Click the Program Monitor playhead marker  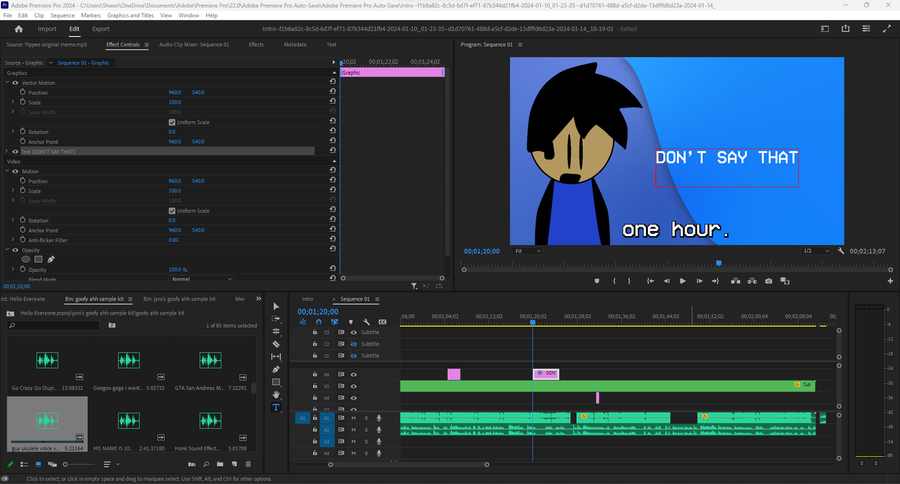(718, 263)
